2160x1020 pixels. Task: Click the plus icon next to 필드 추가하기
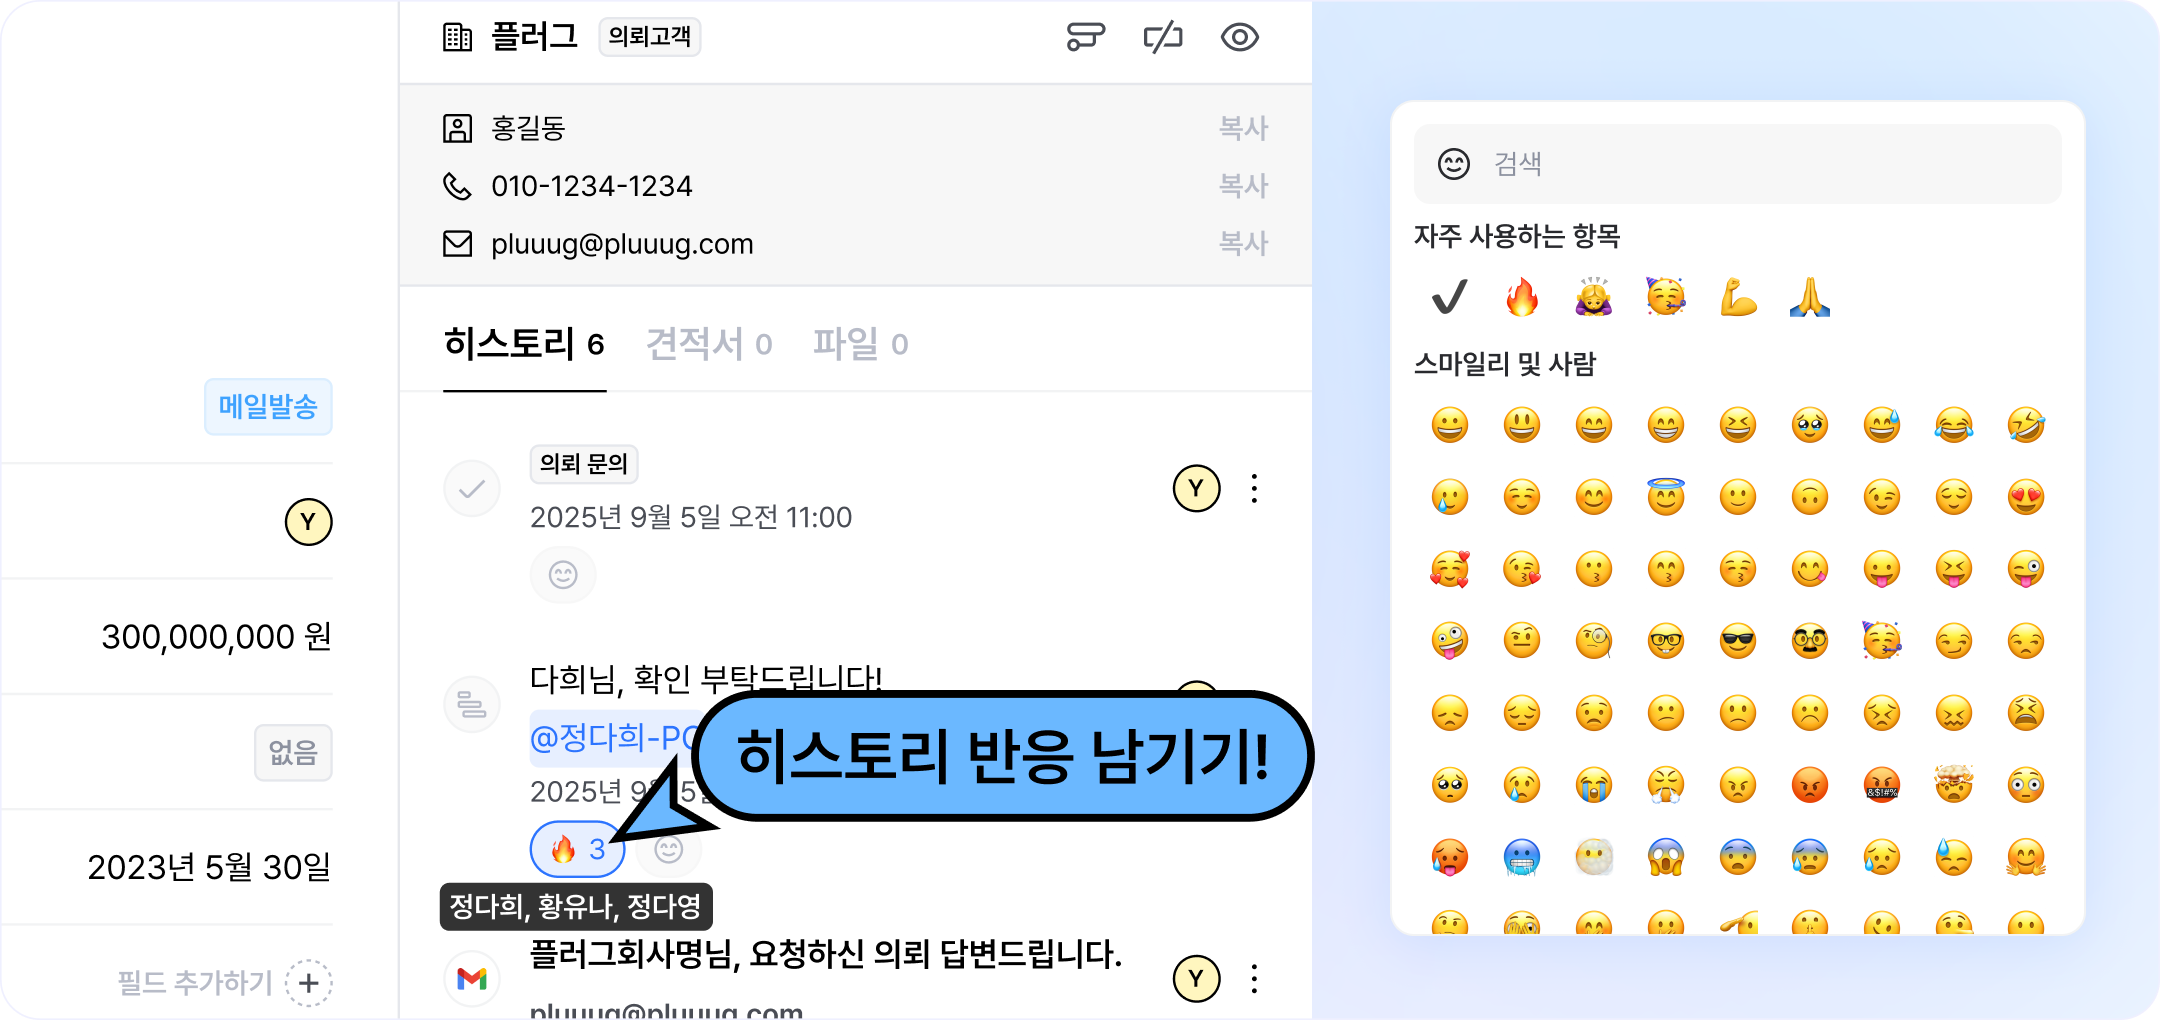[309, 983]
